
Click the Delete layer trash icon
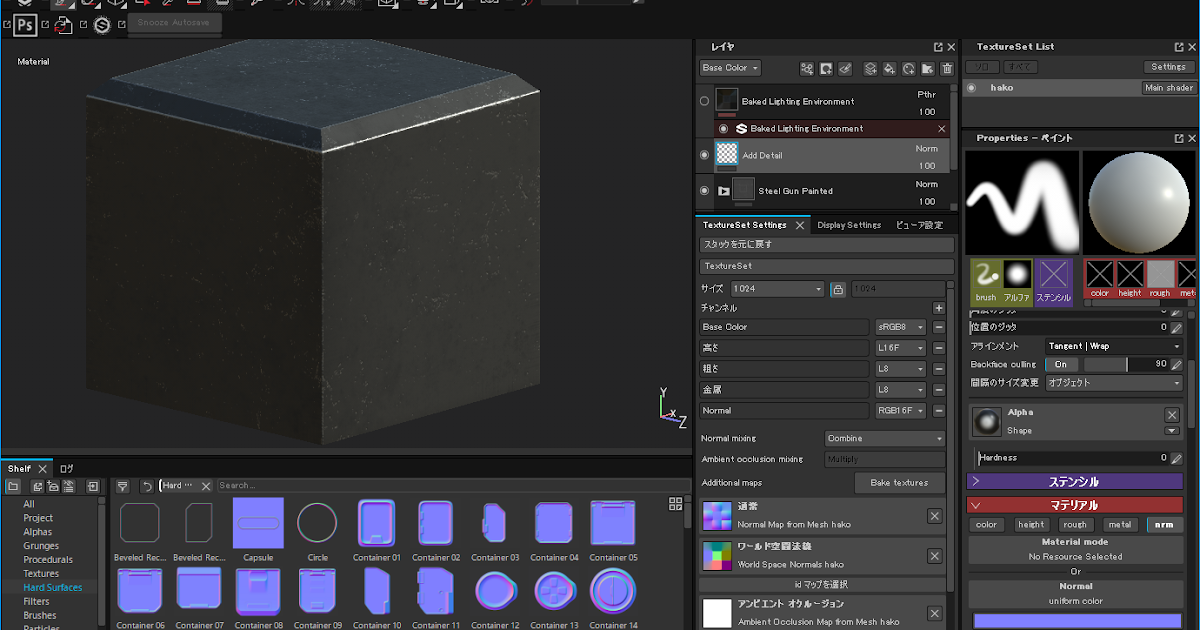[x=947, y=68]
